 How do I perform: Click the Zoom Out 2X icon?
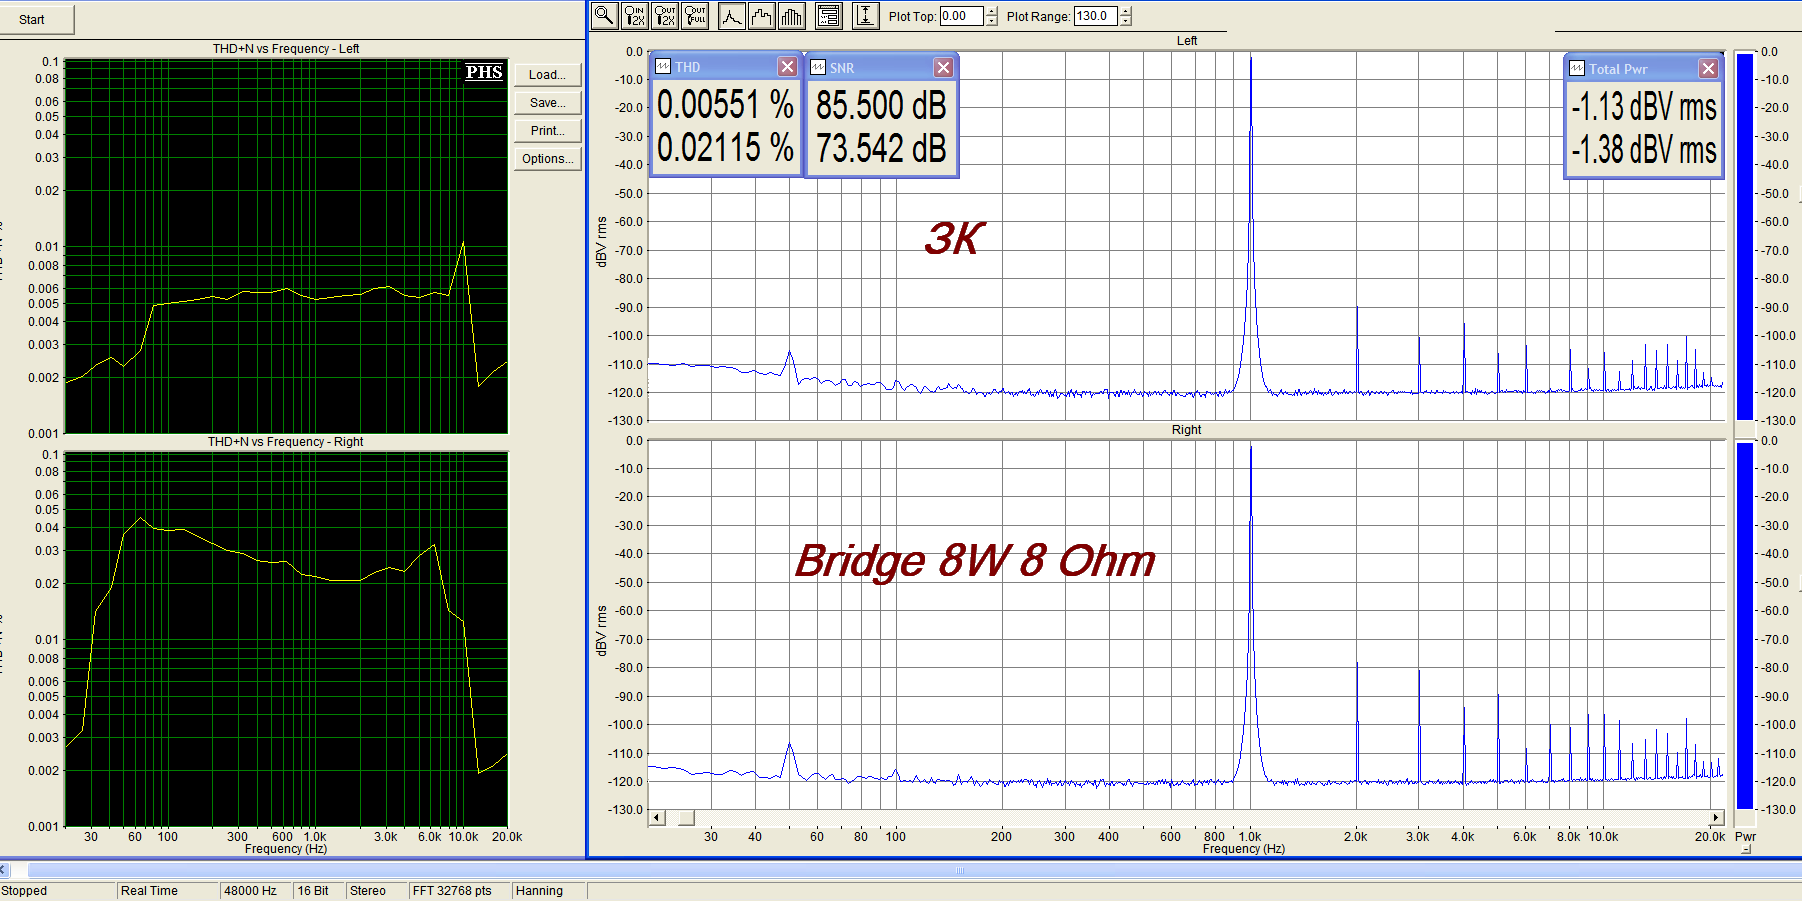665,15
